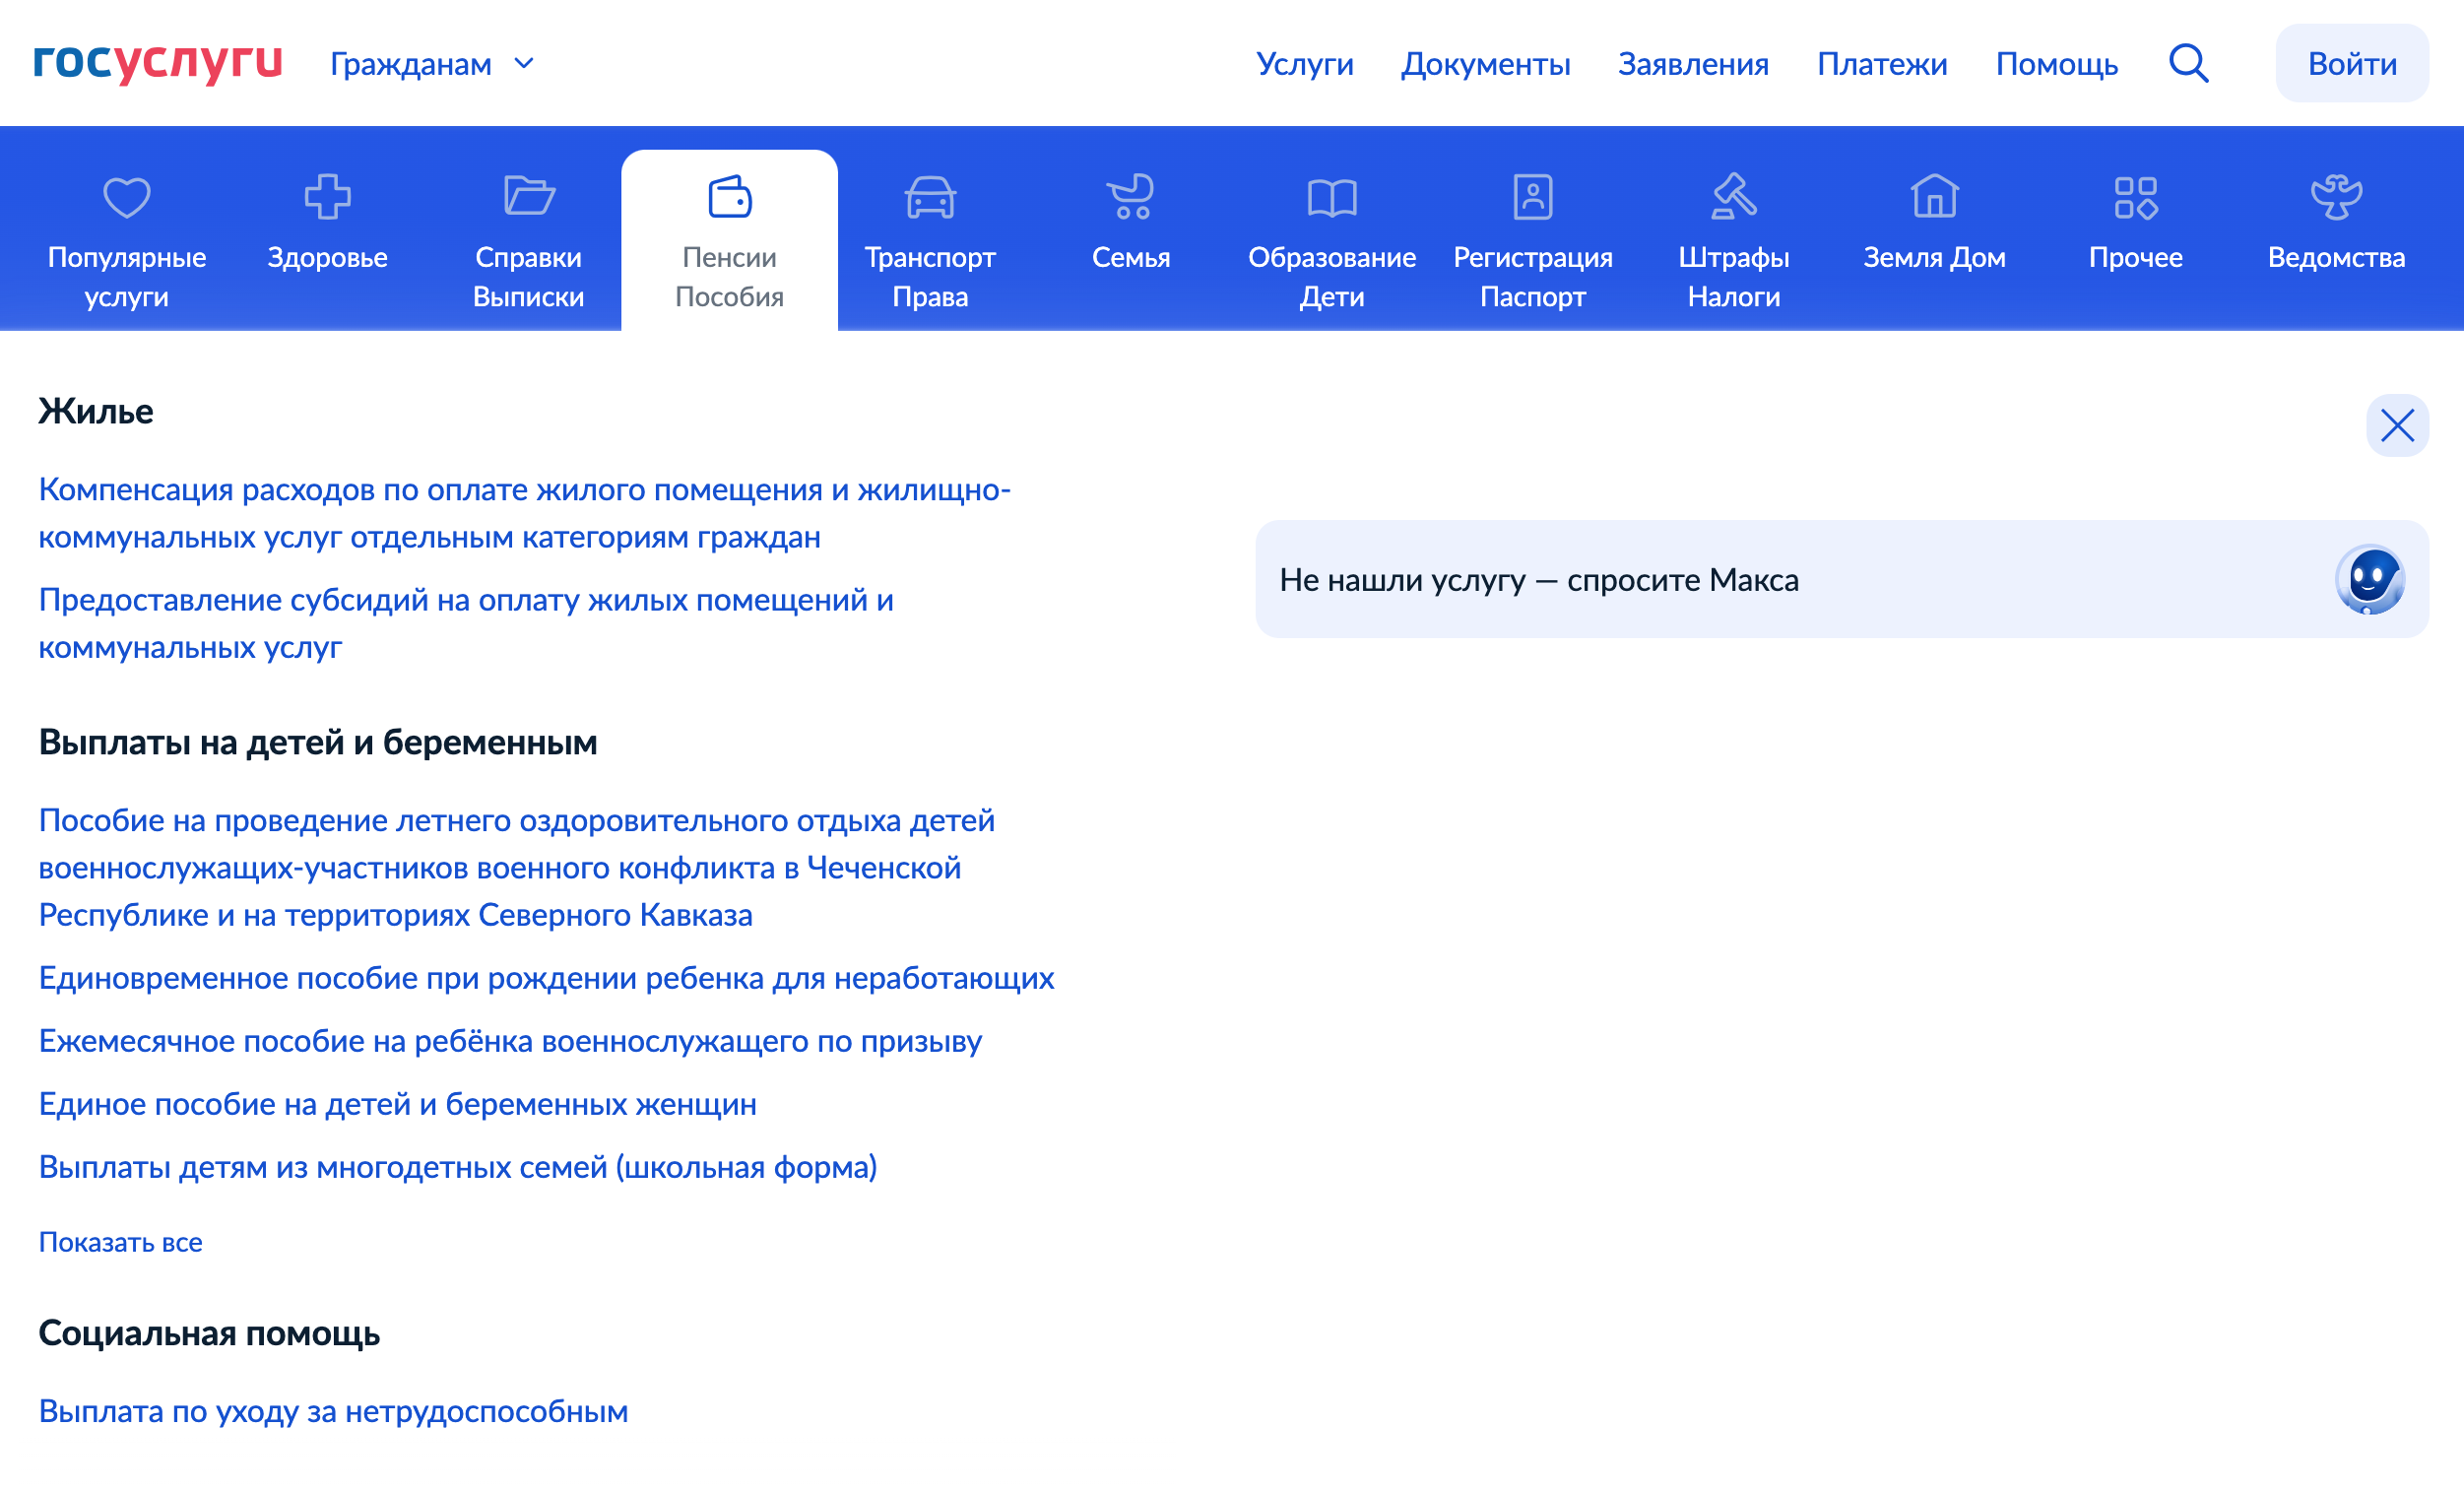The height and width of the screenshot is (1491, 2464).
Task: Open the Gosuslugi logo home link
Action: pyautogui.click(x=158, y=63)
